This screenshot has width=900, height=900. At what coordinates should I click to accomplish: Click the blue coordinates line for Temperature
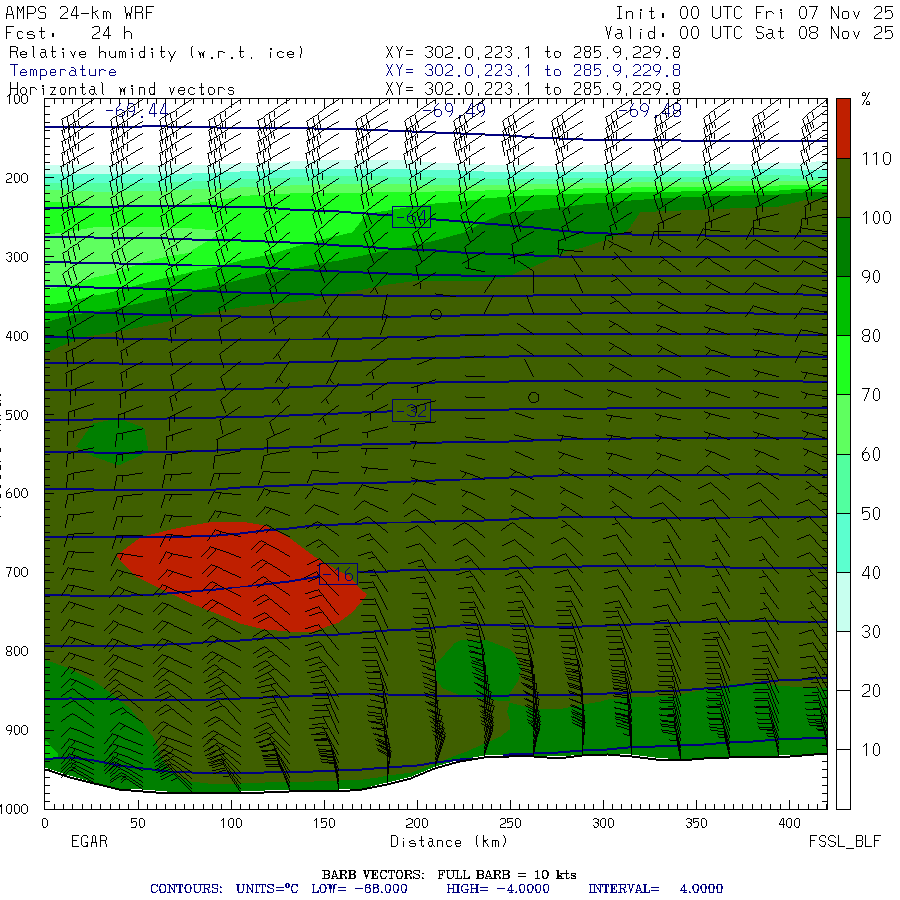tap(533, 71)
